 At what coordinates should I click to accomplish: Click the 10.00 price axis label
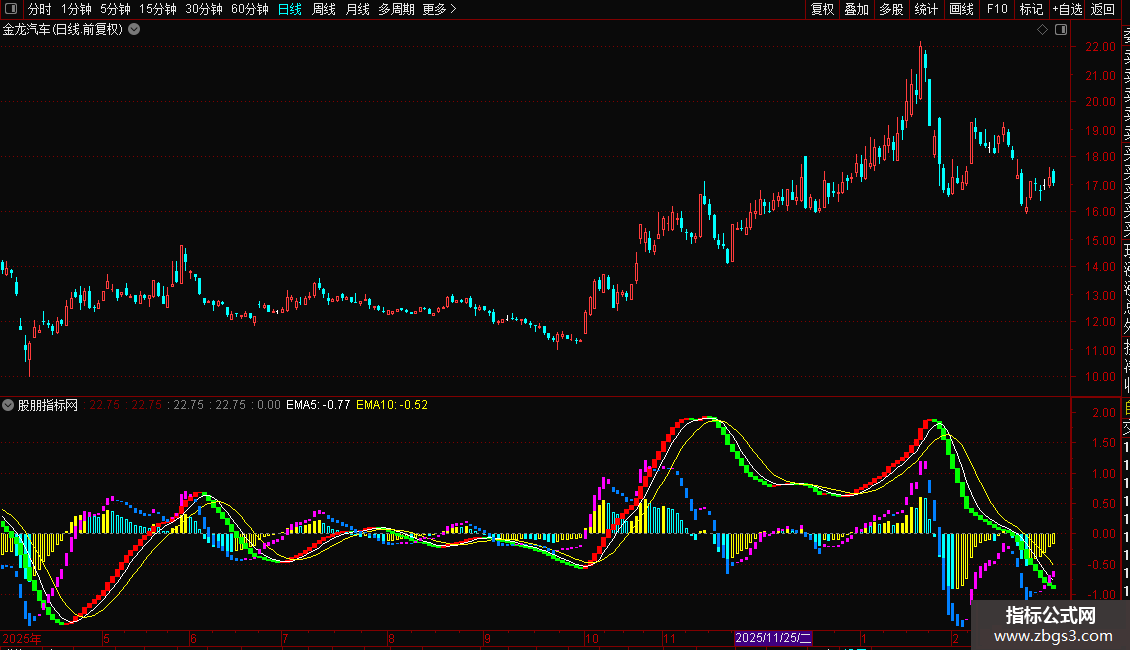pos(1100,377)
